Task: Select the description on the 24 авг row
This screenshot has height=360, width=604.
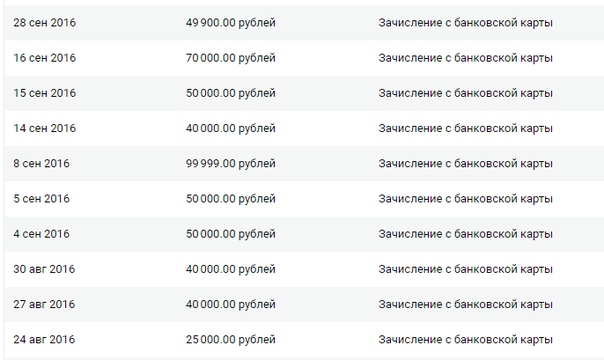Action: click(465, 340)
